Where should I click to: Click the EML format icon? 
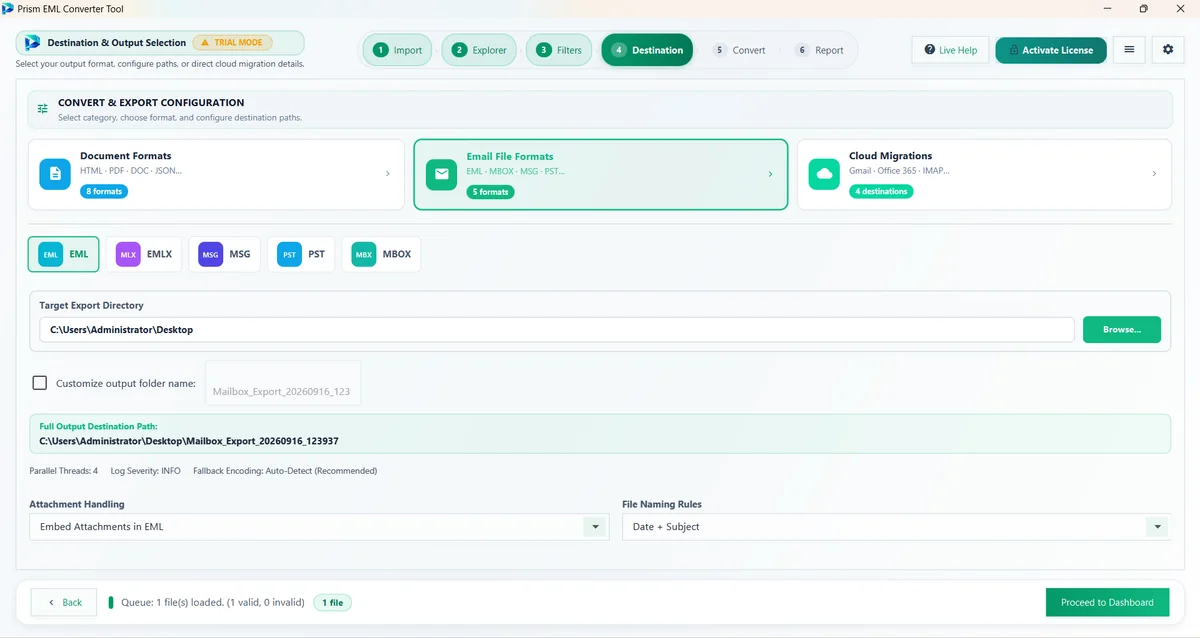tap(50, 255)
